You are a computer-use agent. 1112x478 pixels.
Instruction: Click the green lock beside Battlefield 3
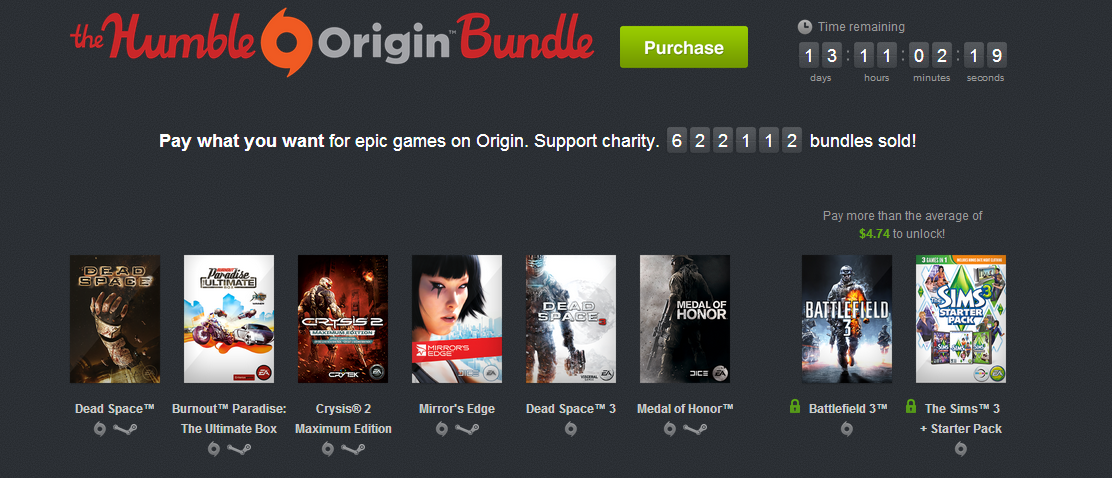(796, 407)
